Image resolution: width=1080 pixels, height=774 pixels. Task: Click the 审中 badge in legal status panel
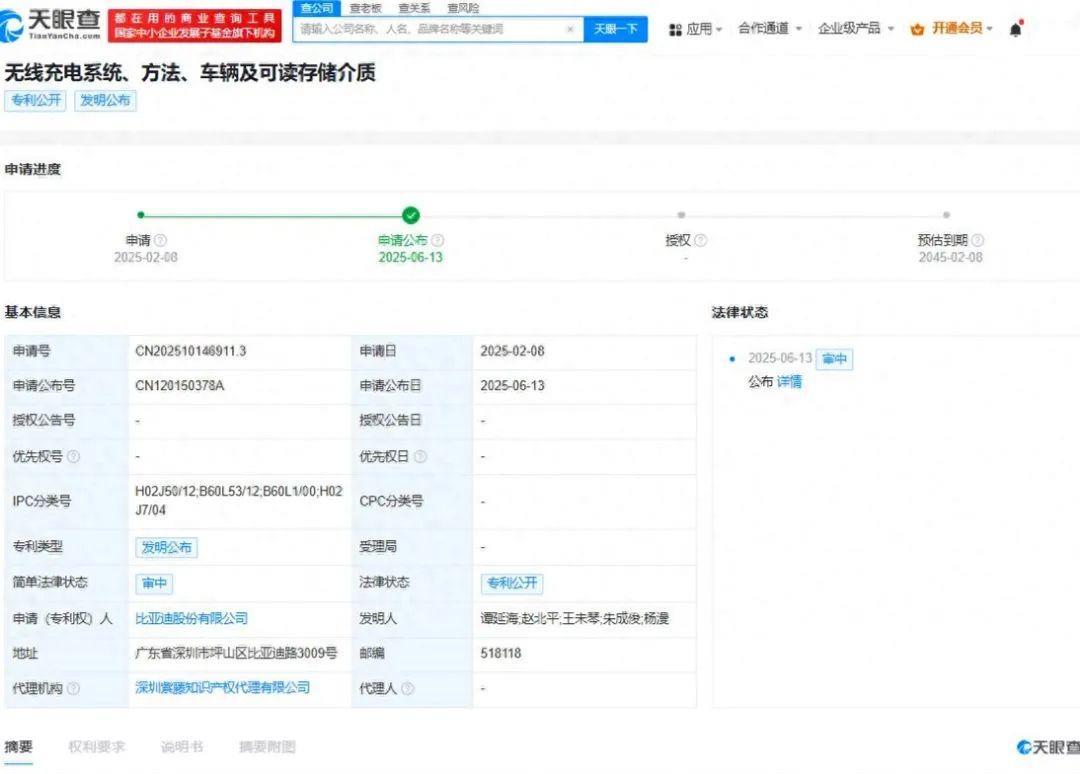pyautogui.click(x=834, y=359)
